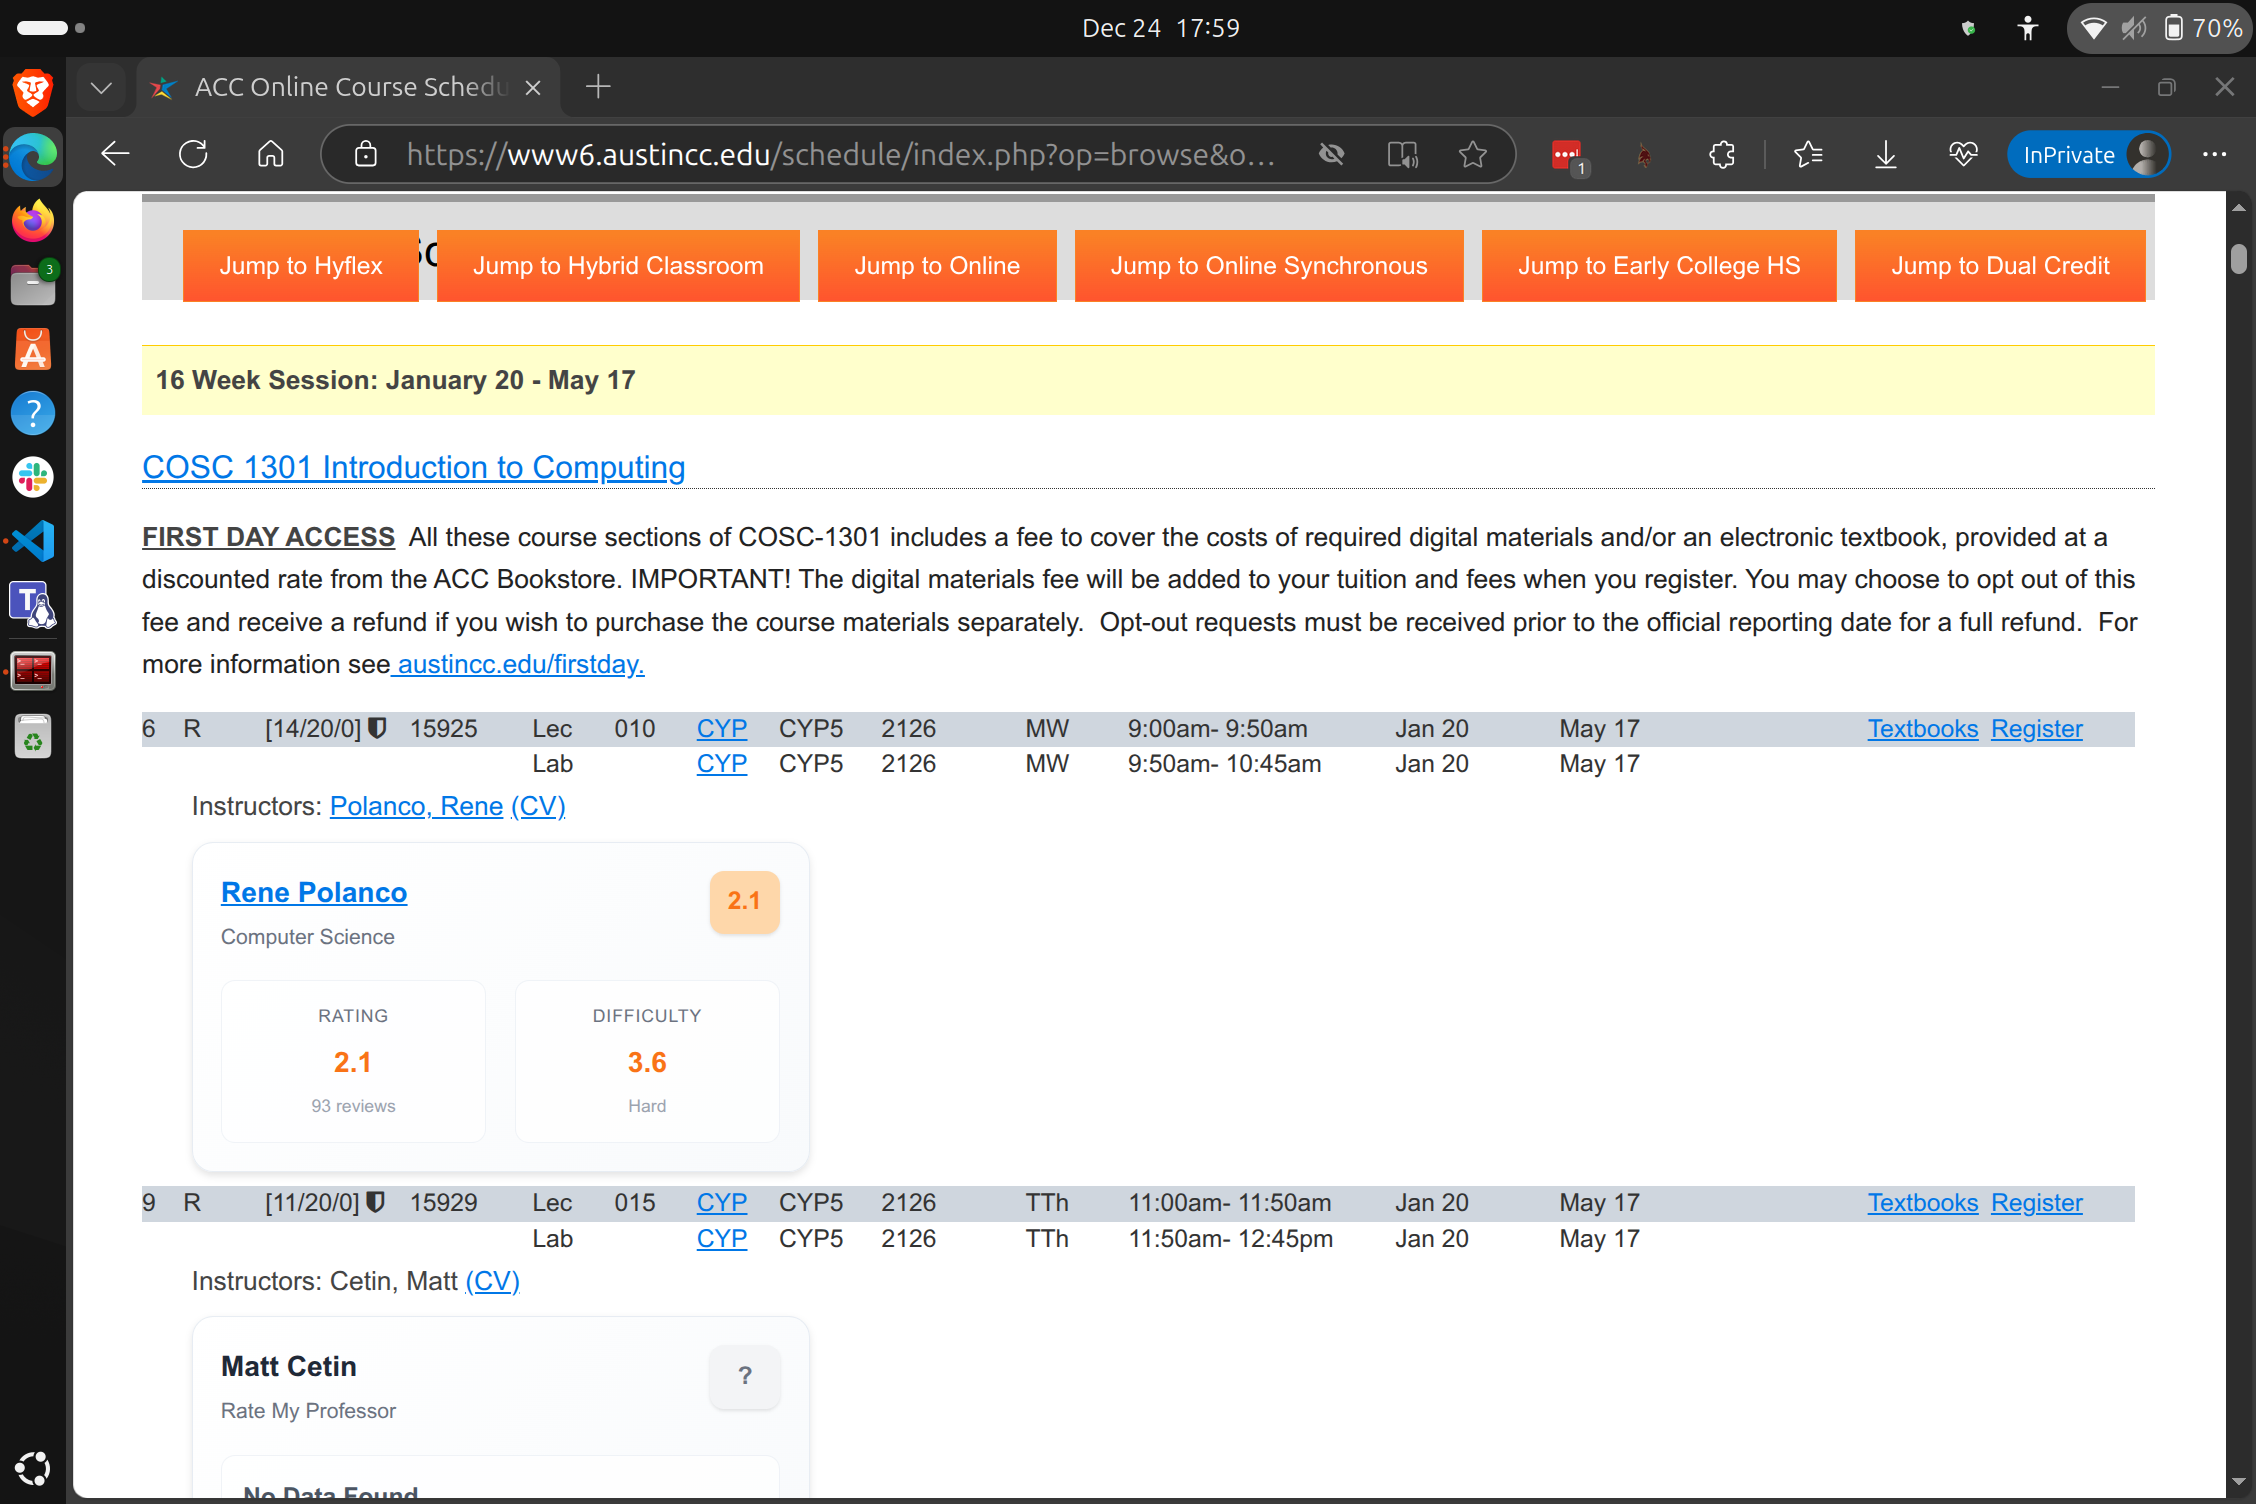Click the Jump to Hybrid Classroom button
This screenshot has height=1504, width=2256.
(x=618, y=265)
